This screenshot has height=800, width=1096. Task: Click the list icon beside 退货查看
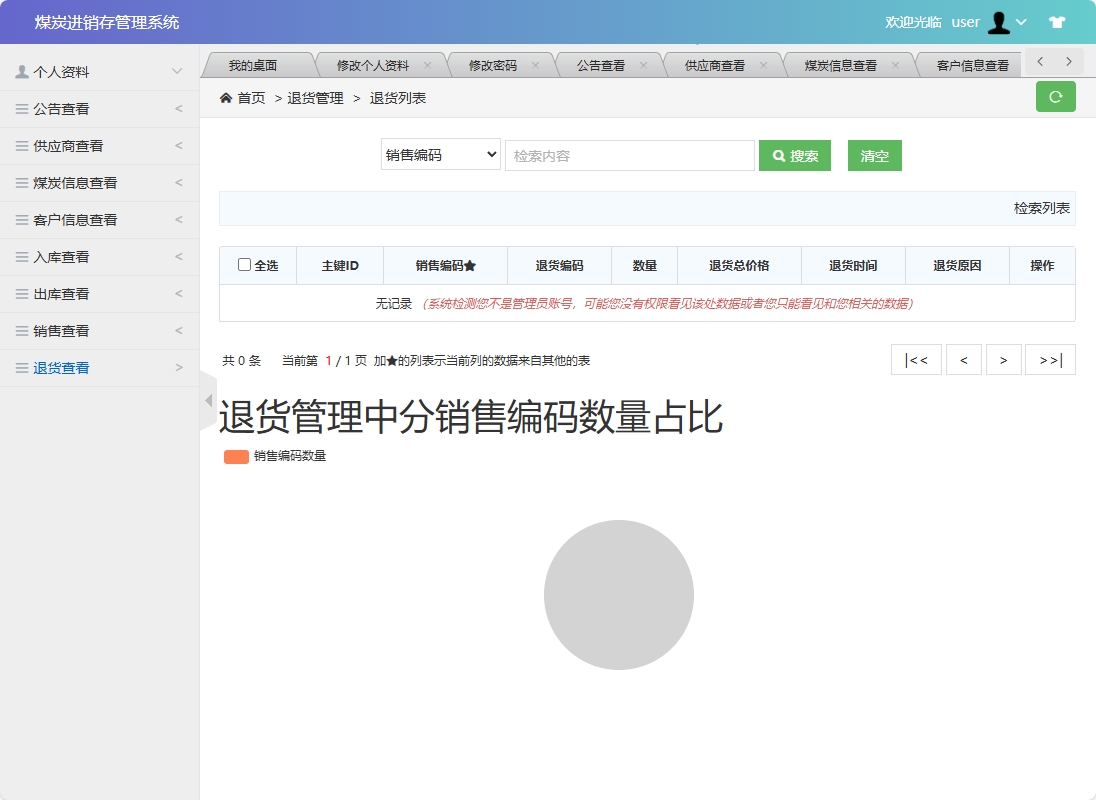pos(22,367)
